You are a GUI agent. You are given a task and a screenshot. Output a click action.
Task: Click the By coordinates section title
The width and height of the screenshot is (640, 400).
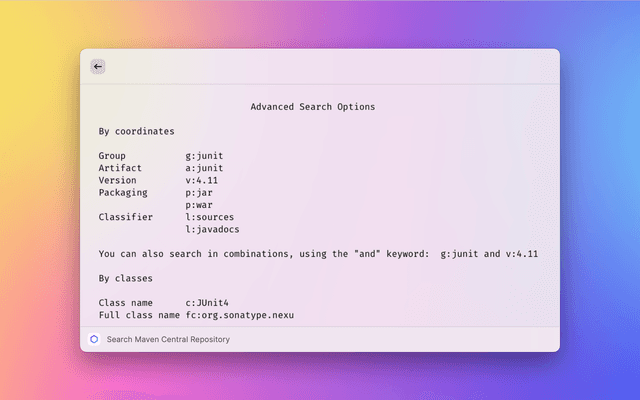[136, 131]
